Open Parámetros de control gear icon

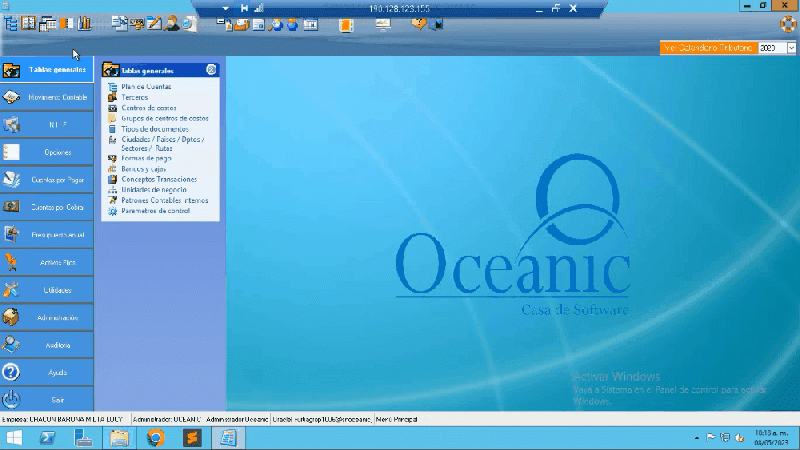click(112, 211)
